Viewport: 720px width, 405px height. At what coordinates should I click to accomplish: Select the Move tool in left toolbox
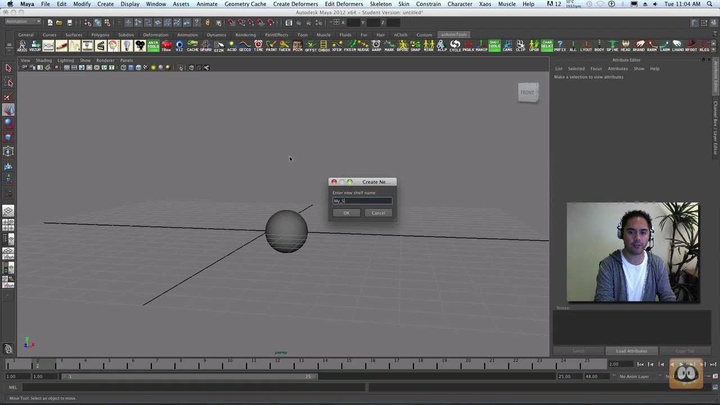pyautogui.click(x=8, y=109)
